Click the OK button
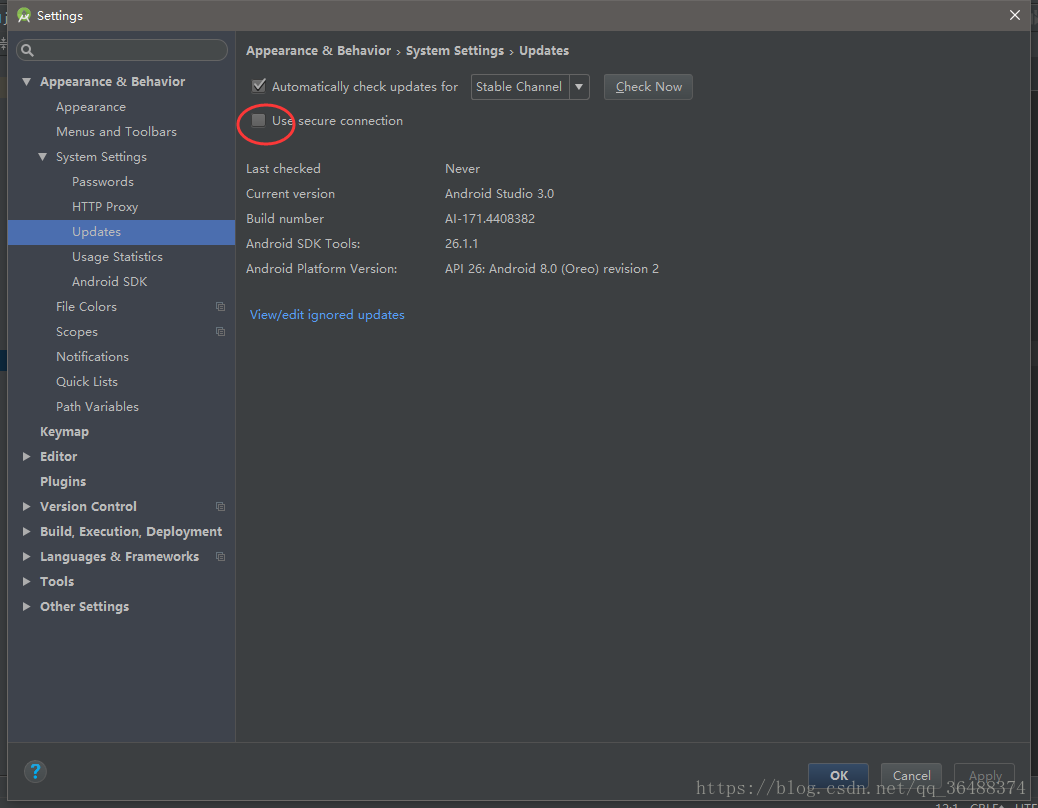1038x808 pixels. pyautogui.click(x=838, y=776)
